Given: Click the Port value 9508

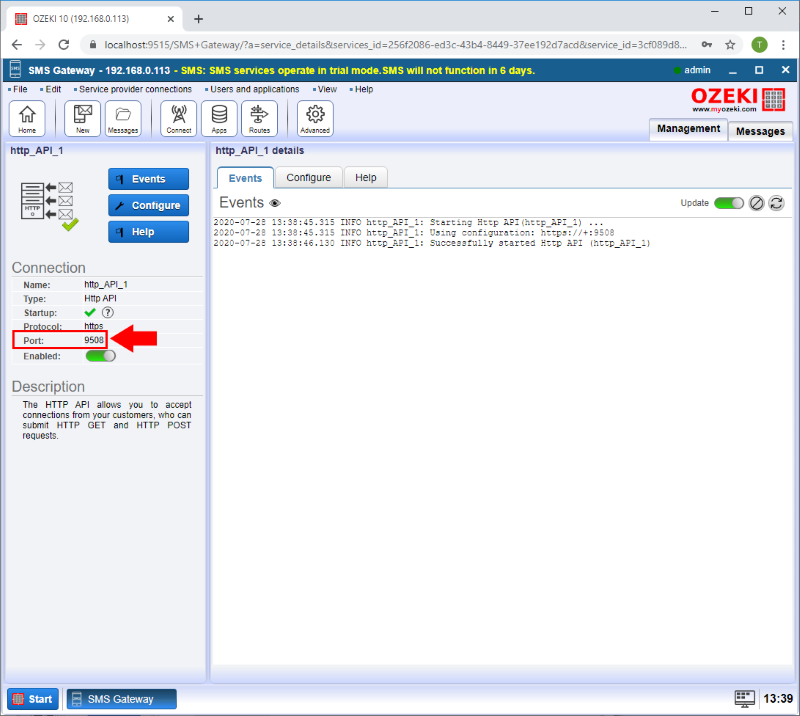Looking at the screenshot, I should 94,340.
